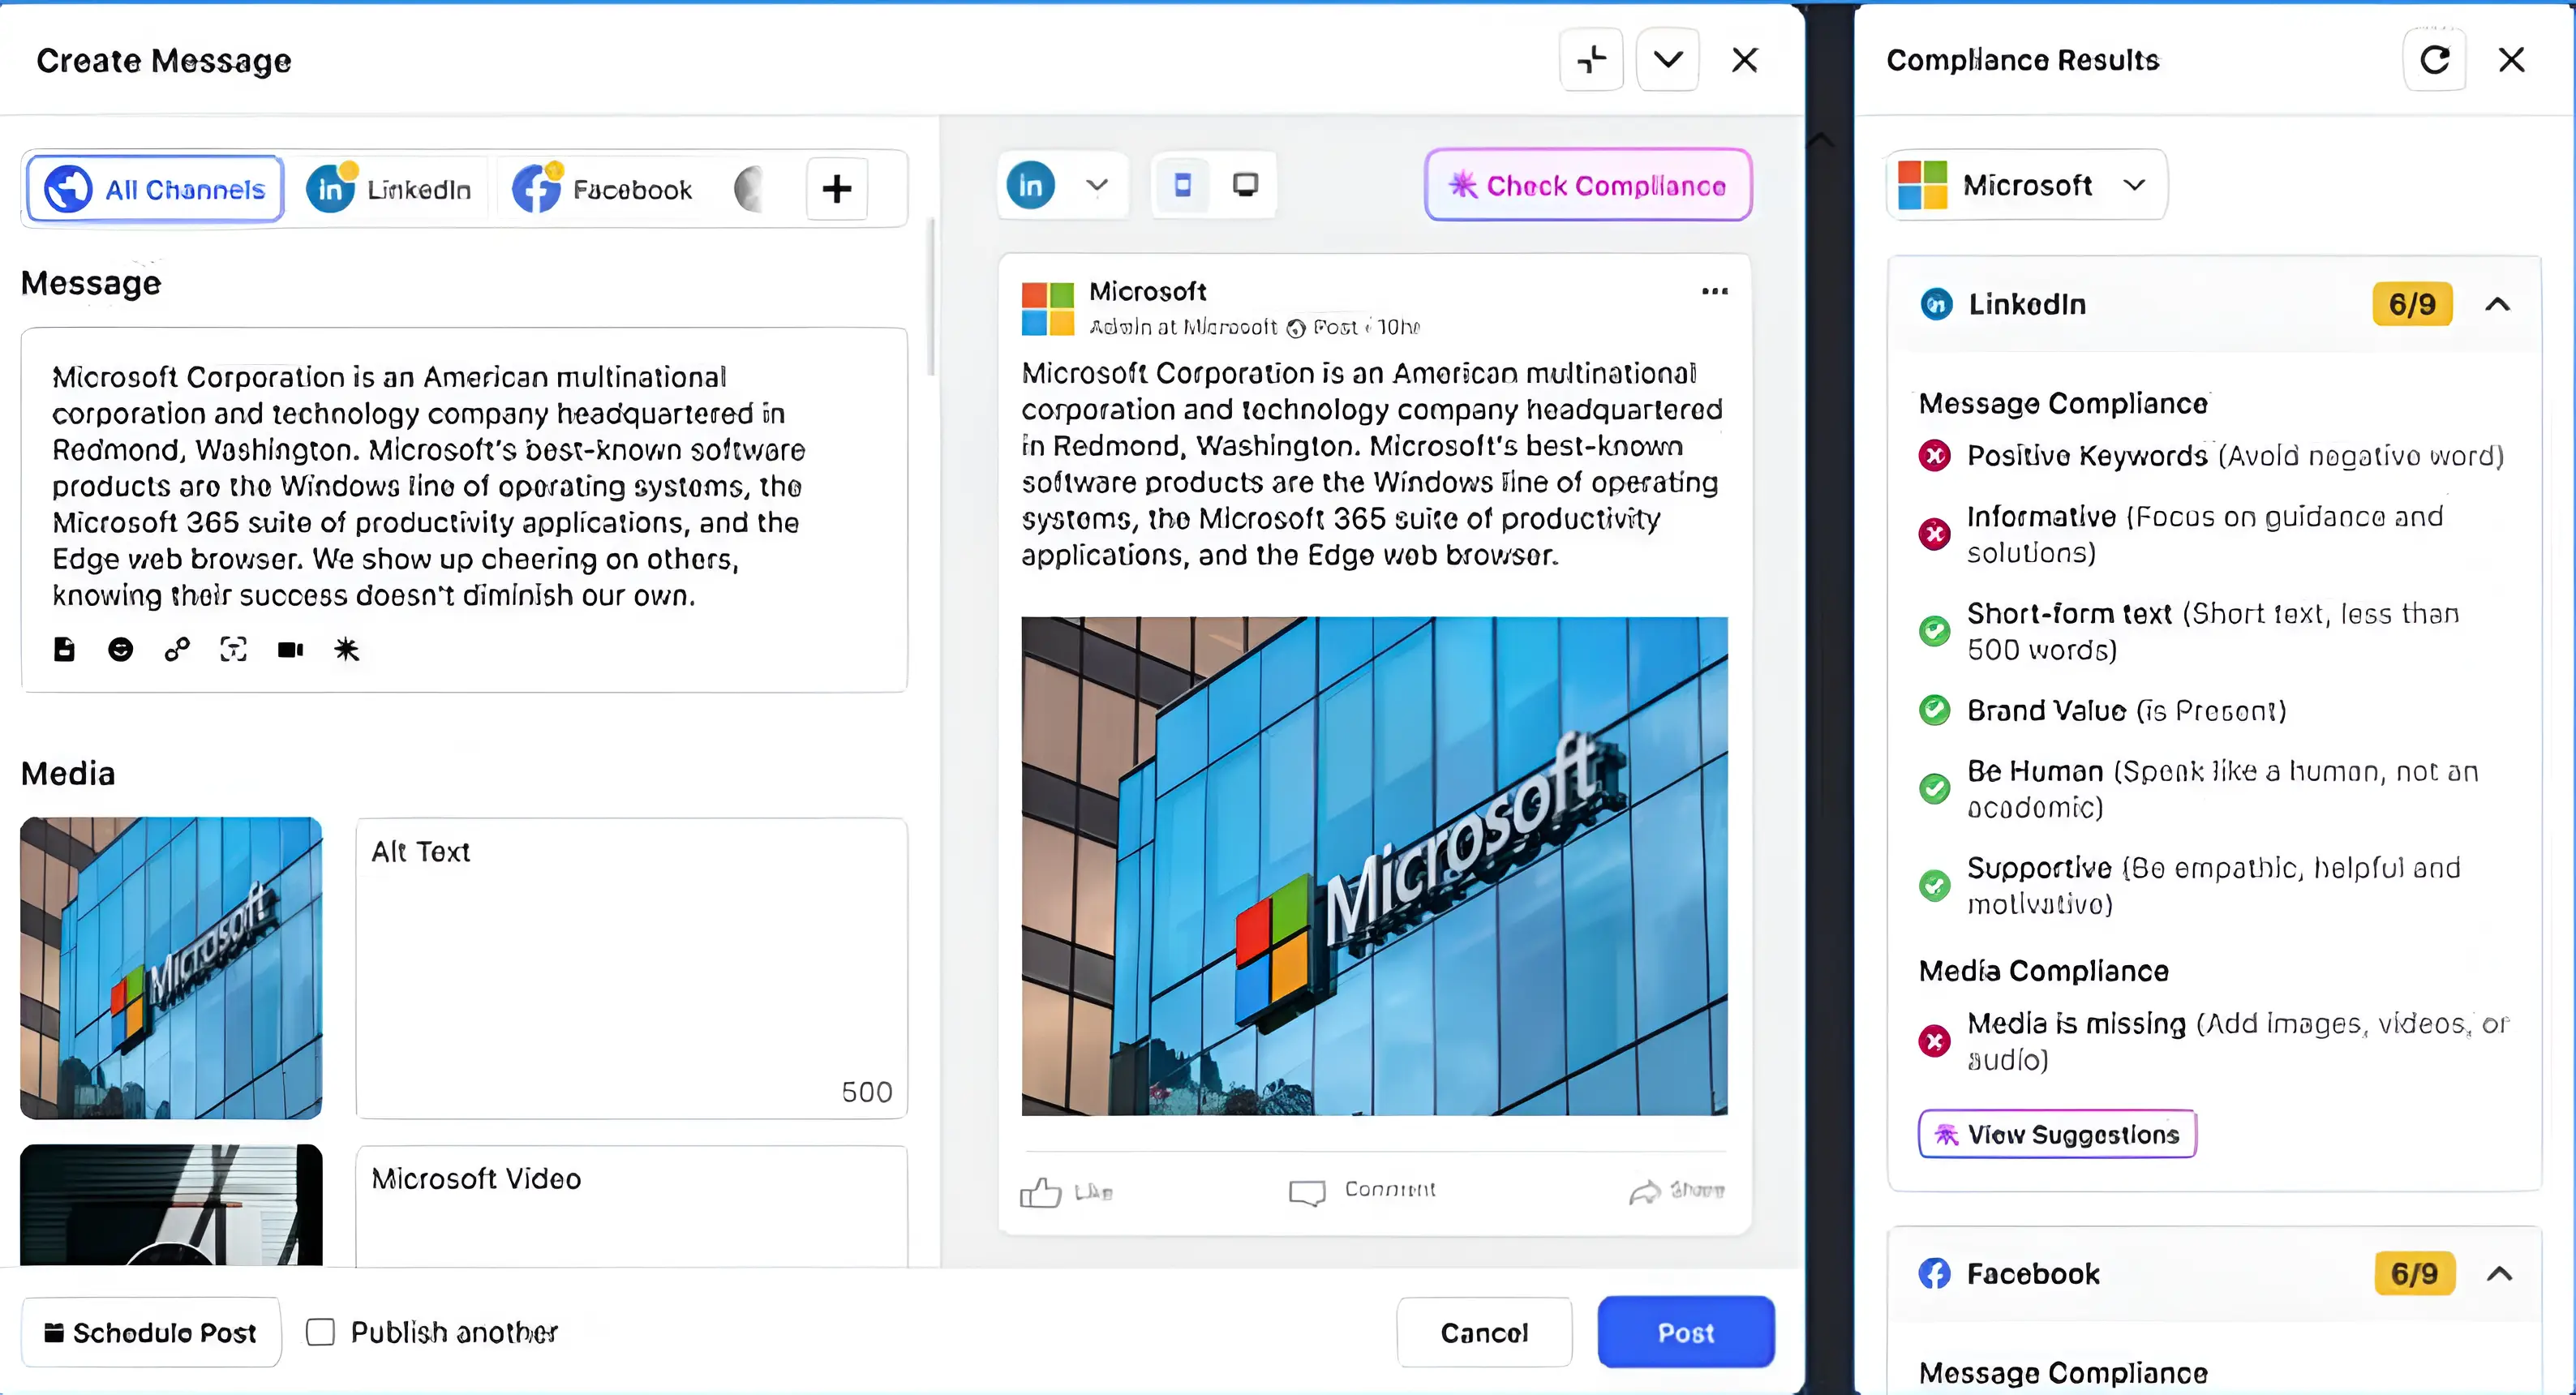The height and width of the screenshot is (1395, 2576).
Task: Add a new channel with the plus button
Action: click(837, 189)
